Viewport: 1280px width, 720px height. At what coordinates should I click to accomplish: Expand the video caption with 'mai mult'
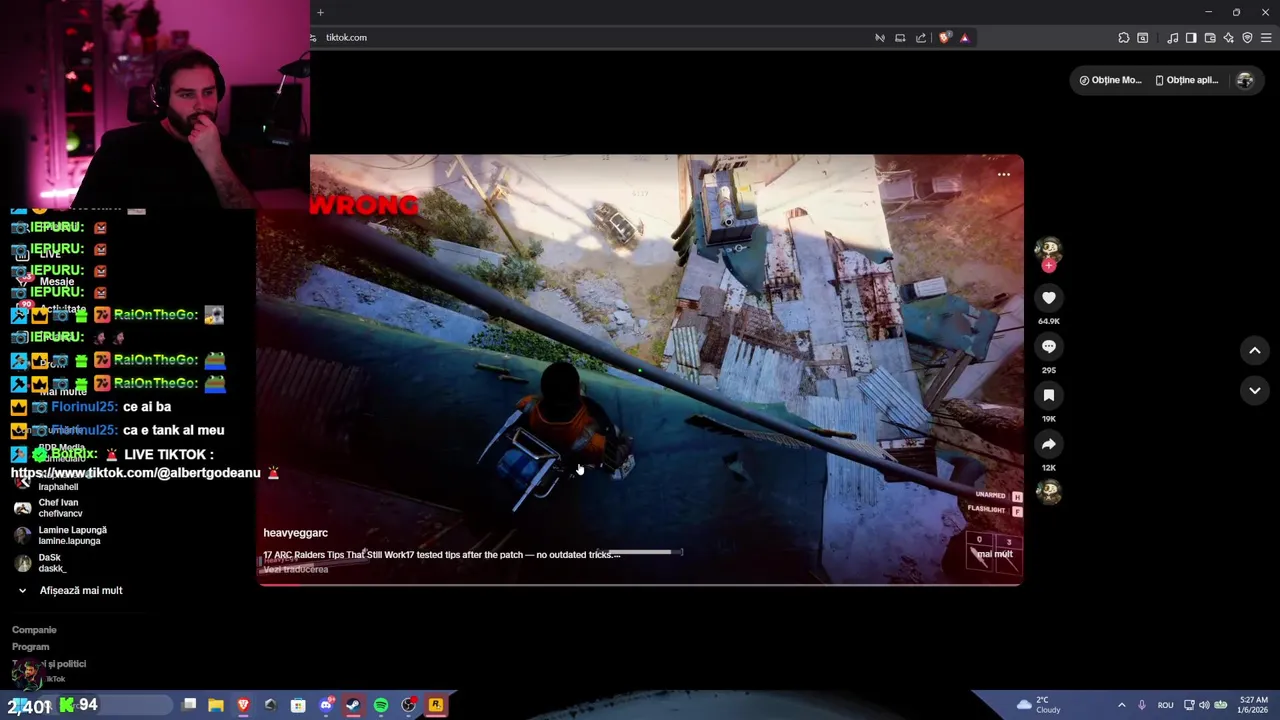(995, 554)
